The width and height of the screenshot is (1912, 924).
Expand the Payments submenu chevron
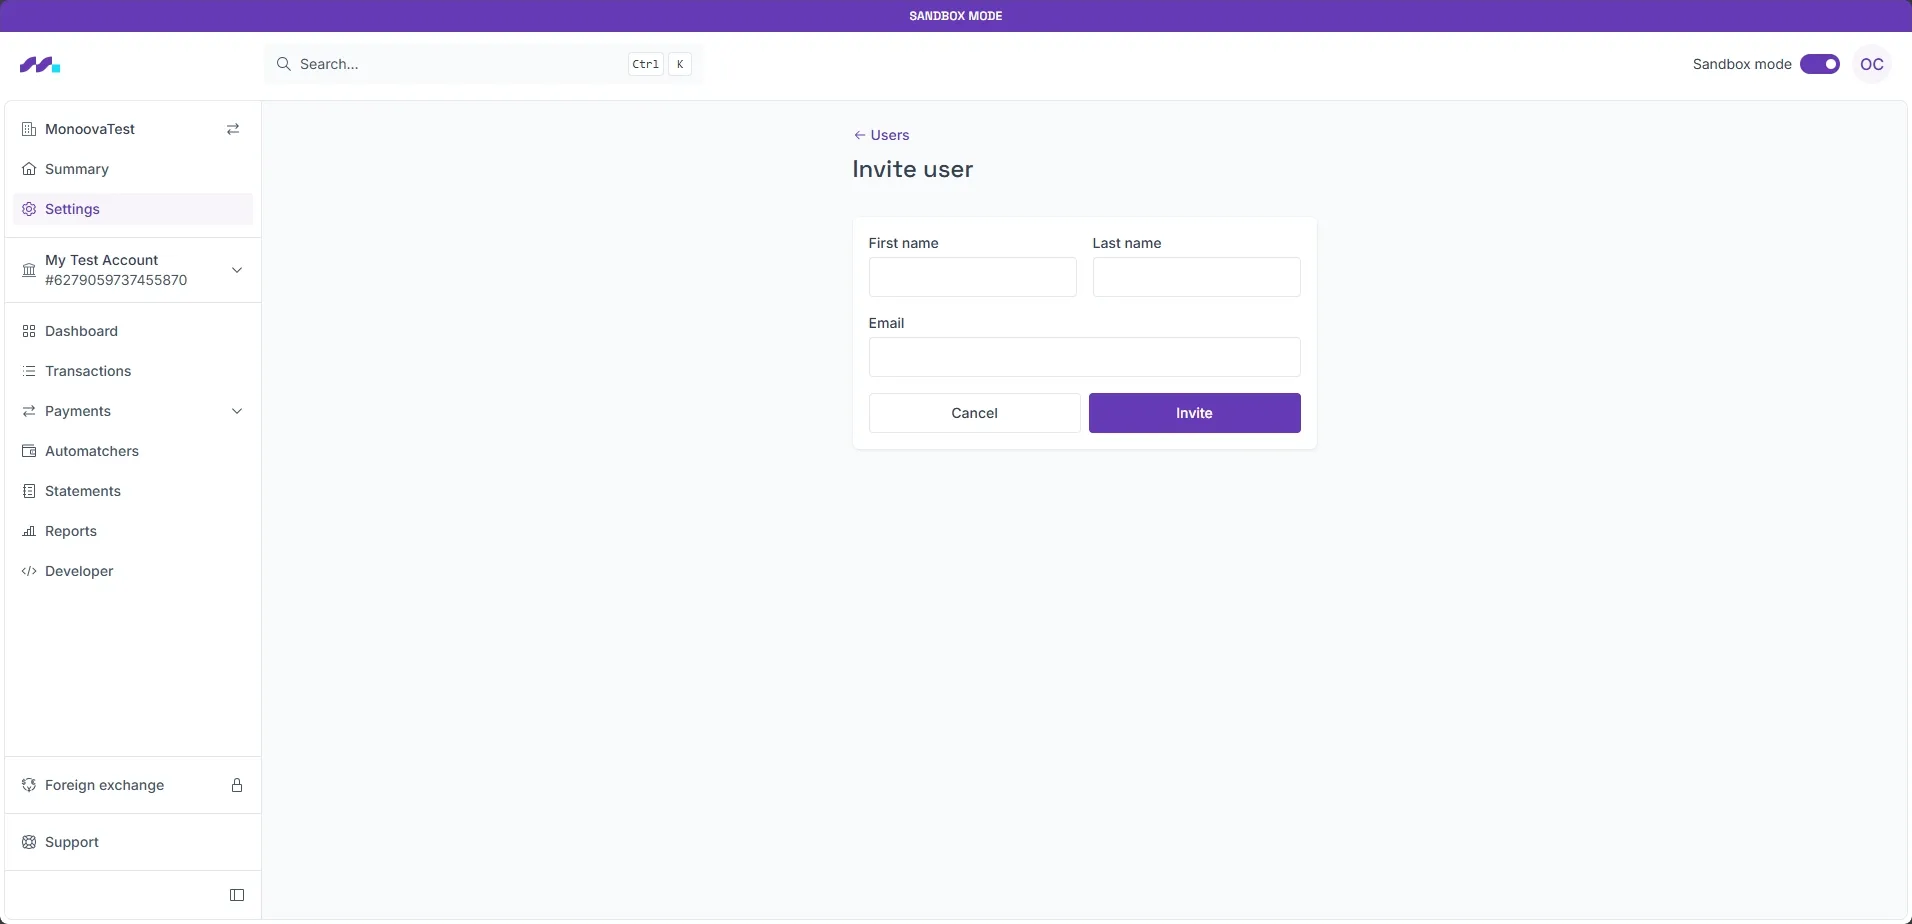[x=237, y=411]
